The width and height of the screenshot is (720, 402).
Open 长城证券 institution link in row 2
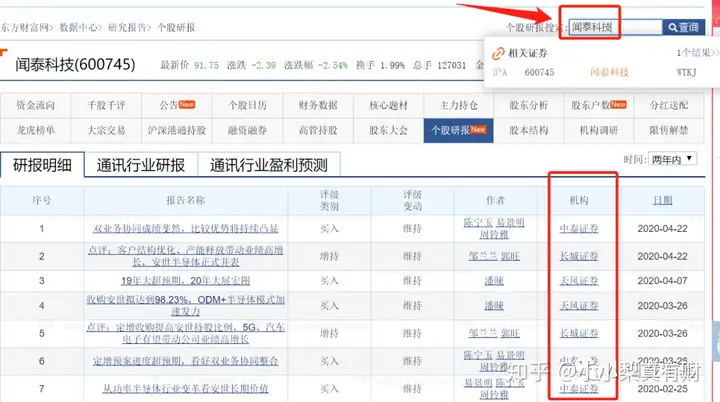[x=579, y=256]
